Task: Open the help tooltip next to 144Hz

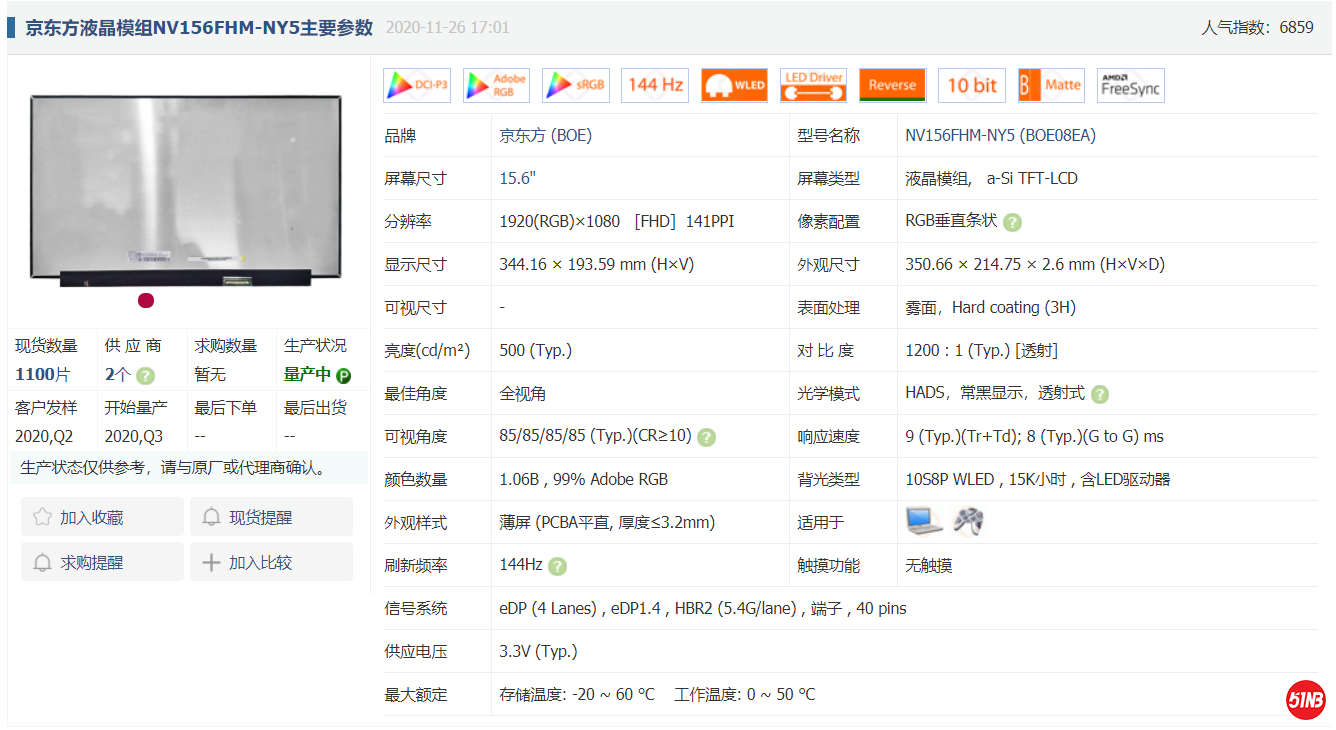Action: pos(558,566)
